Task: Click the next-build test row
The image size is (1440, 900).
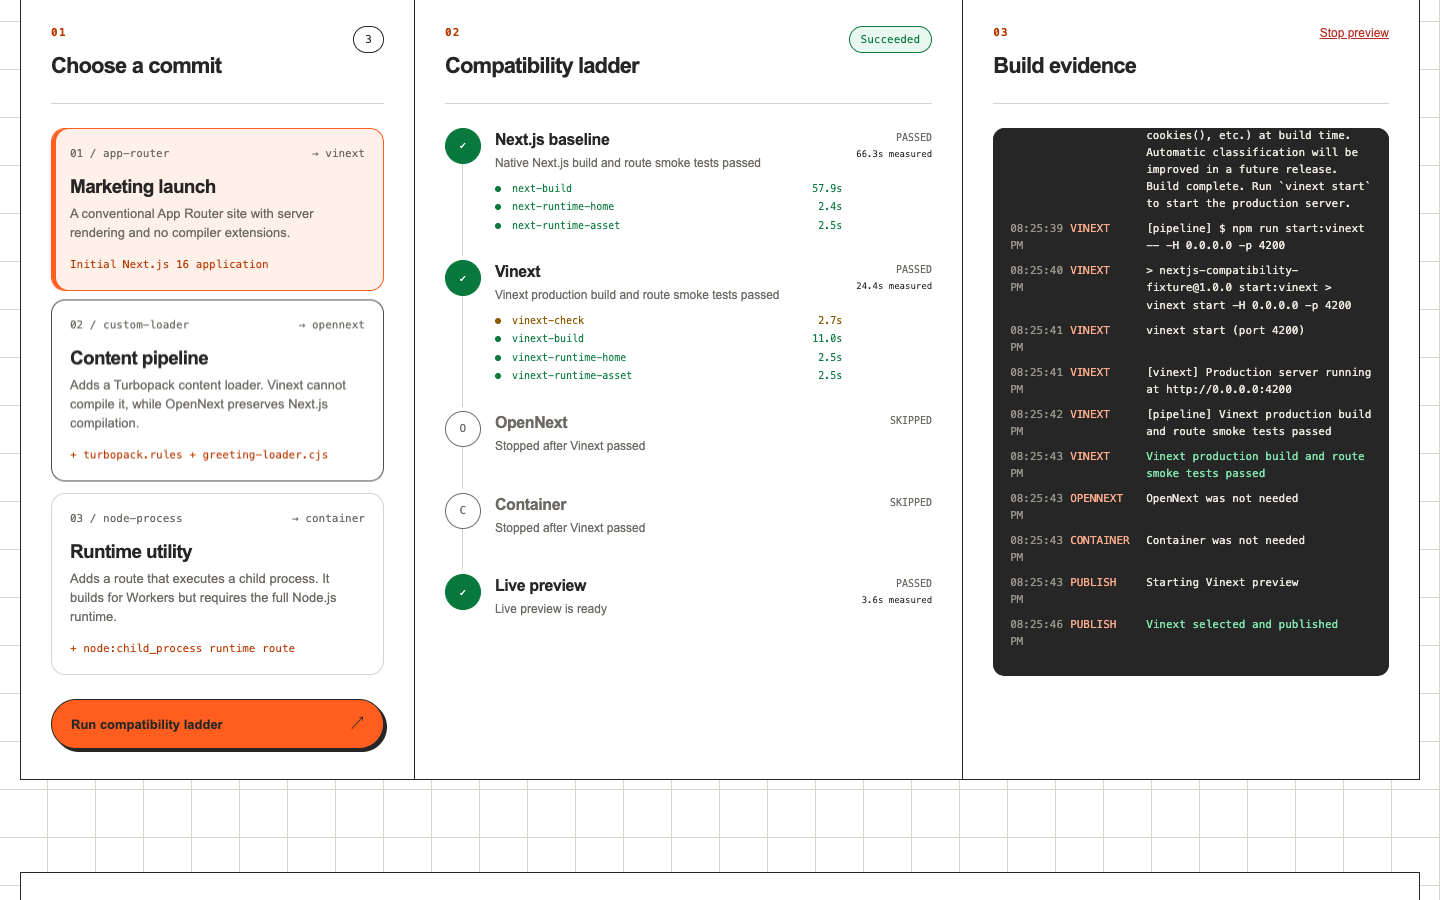Action: (668, 188)
